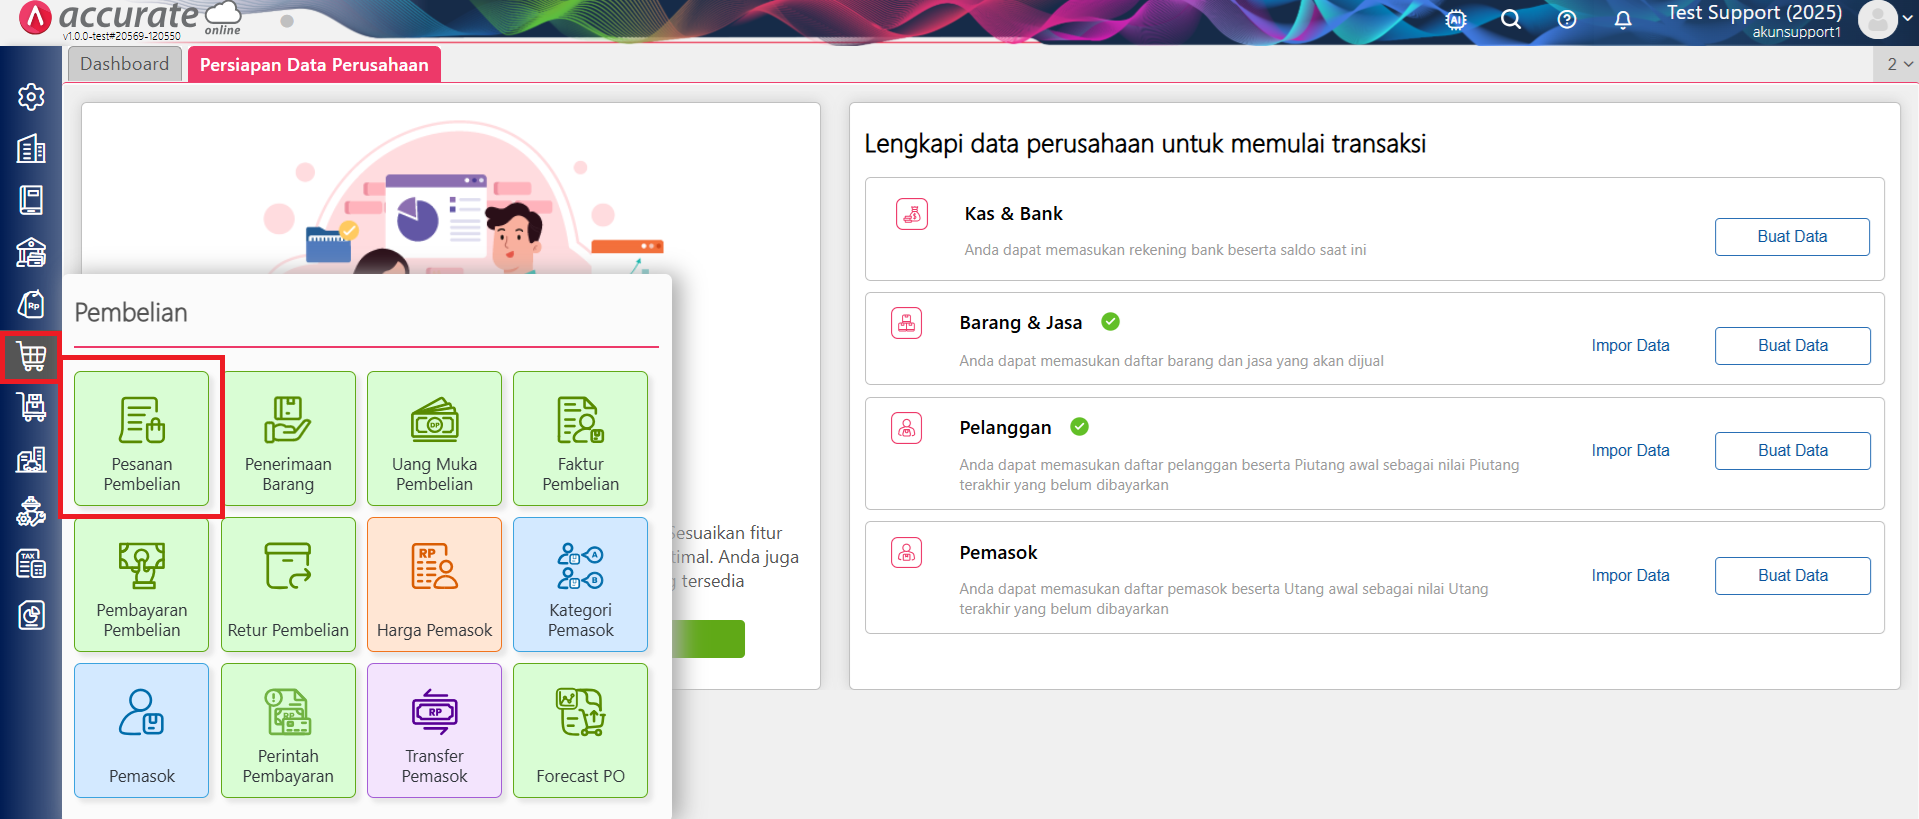This screenshot has width=1919, height=819.
Task: Click Buat Data for Pemasok
Action: (1792, 576)
